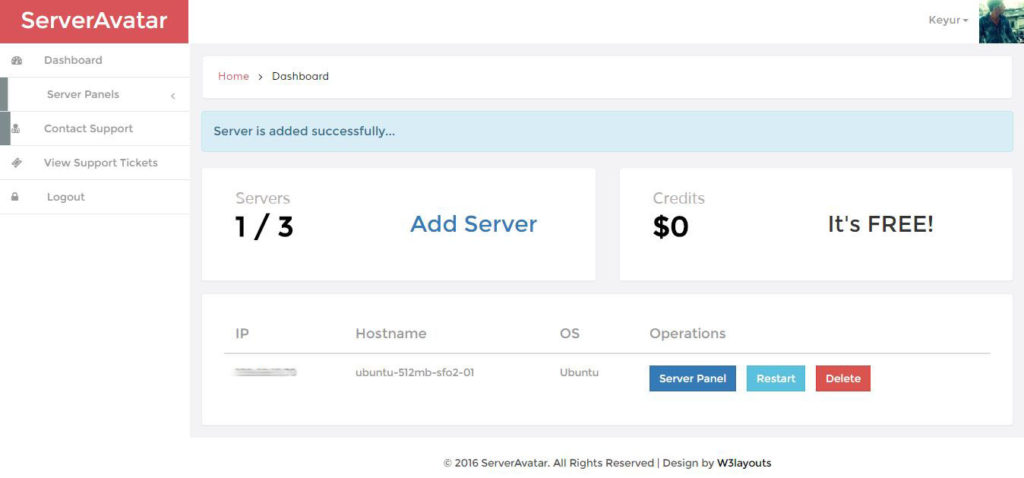
Task: Click the user profile picture
Action: 1001,22
